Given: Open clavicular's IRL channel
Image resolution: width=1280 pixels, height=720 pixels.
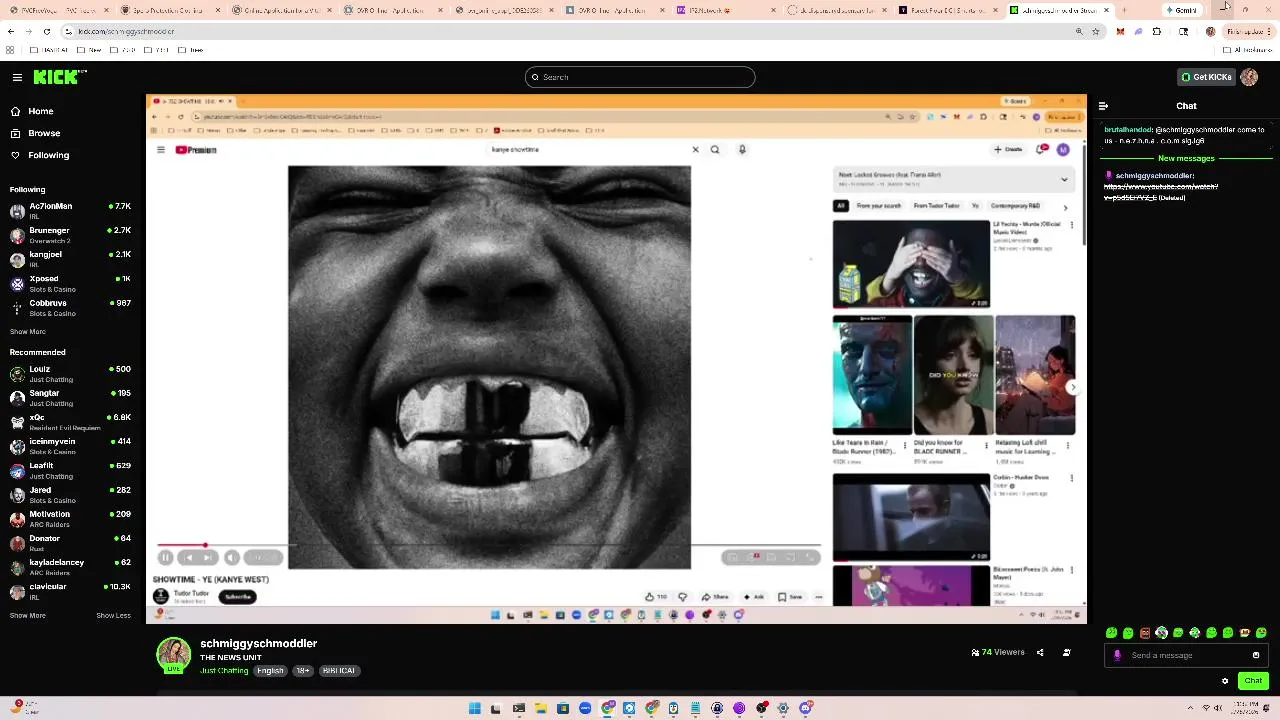Looking at the screenshot, I should [70, 591].
